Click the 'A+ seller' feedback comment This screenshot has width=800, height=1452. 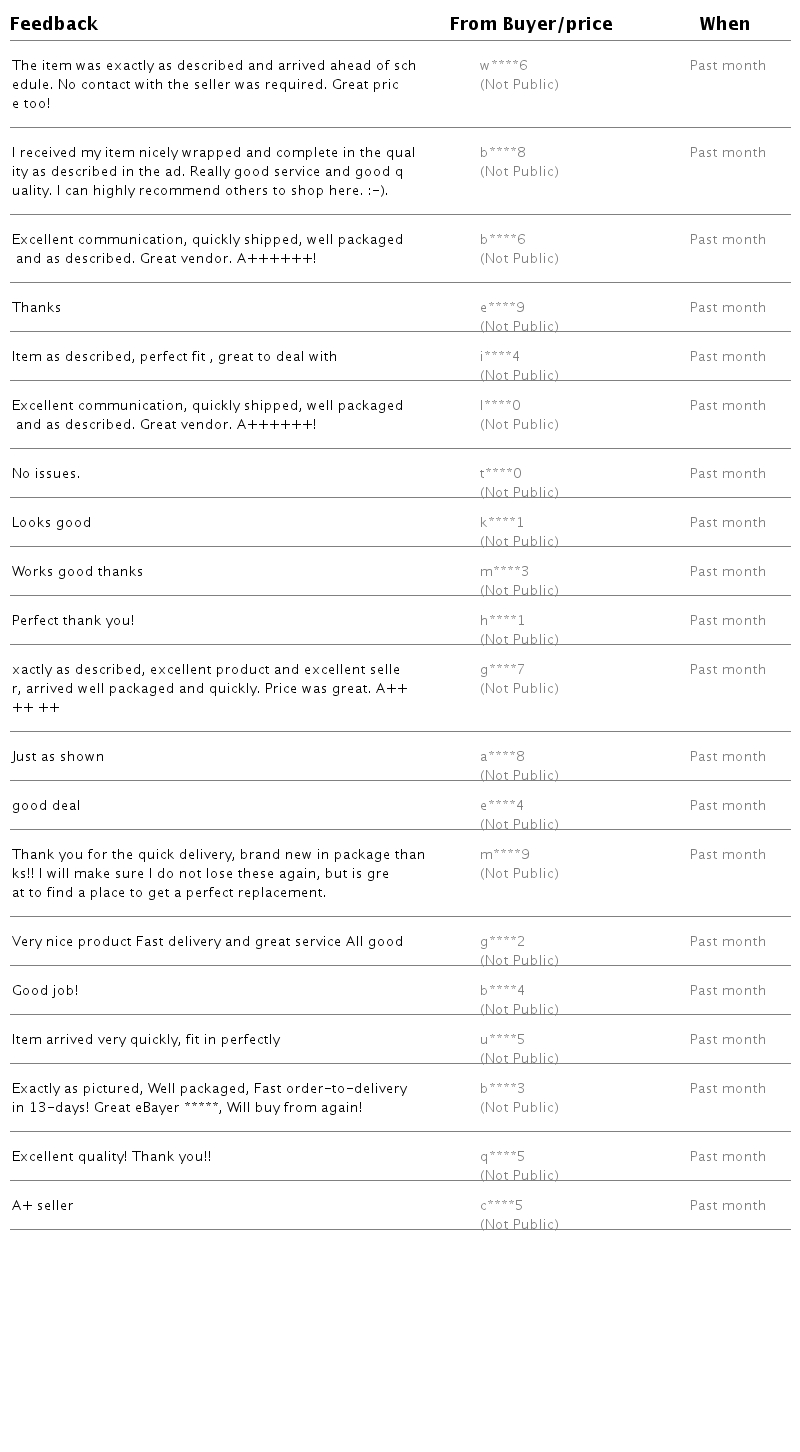[x=43, y=1206]
